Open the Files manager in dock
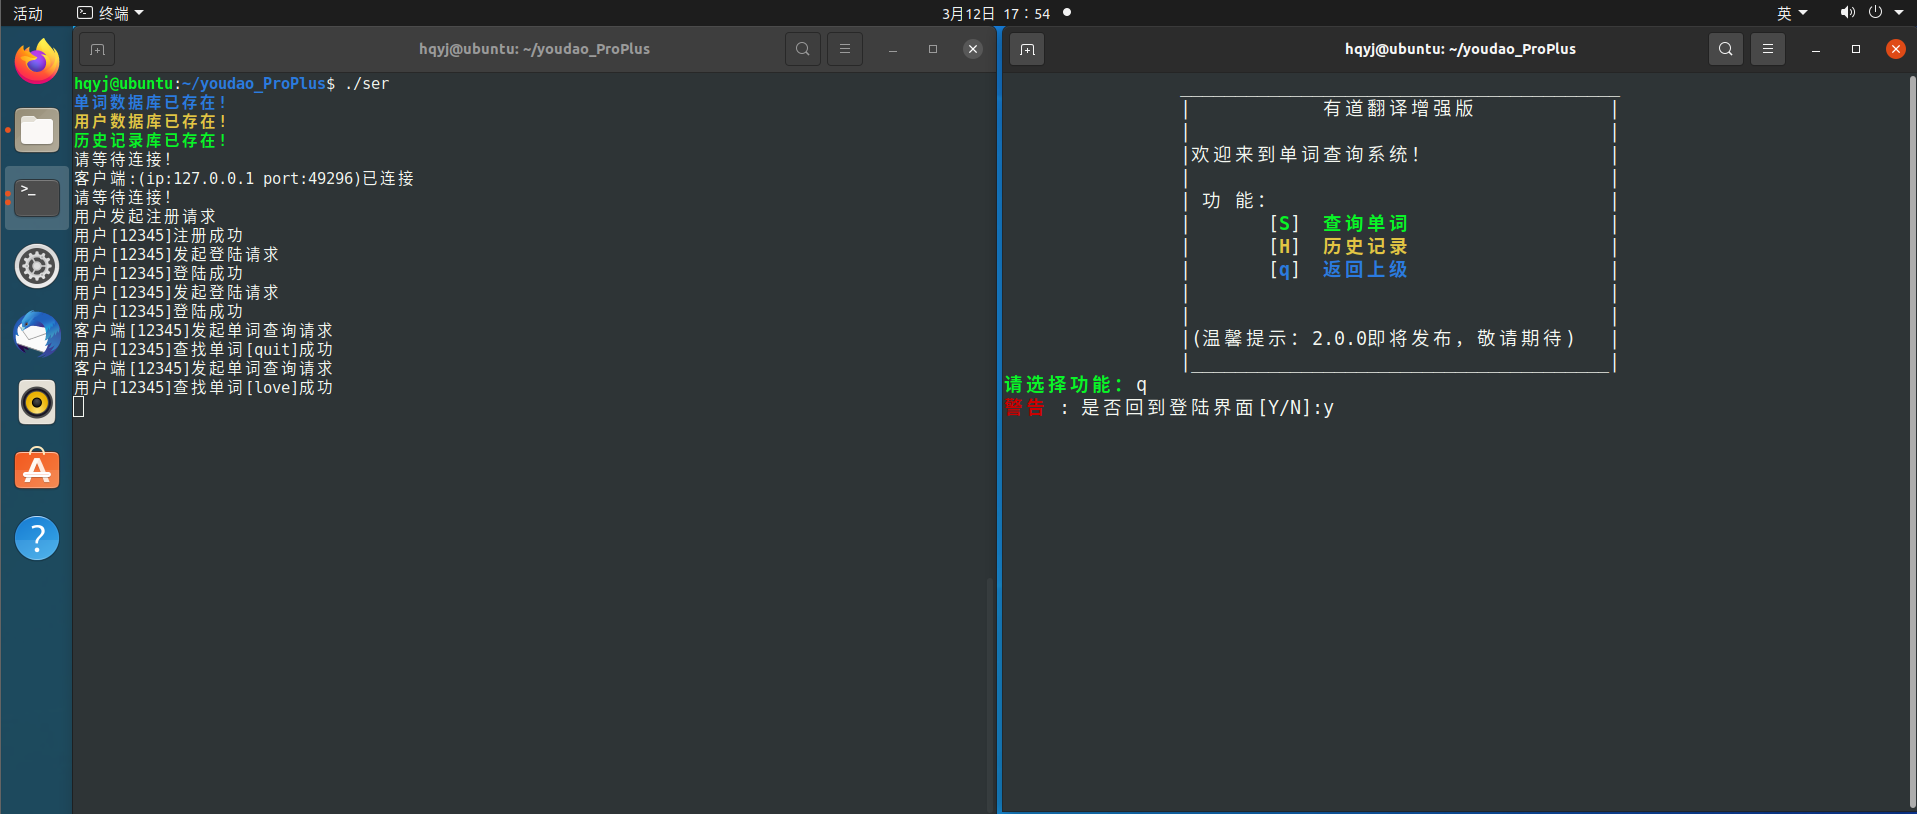This screenshot has height=814, width=1917. [37, 130]
